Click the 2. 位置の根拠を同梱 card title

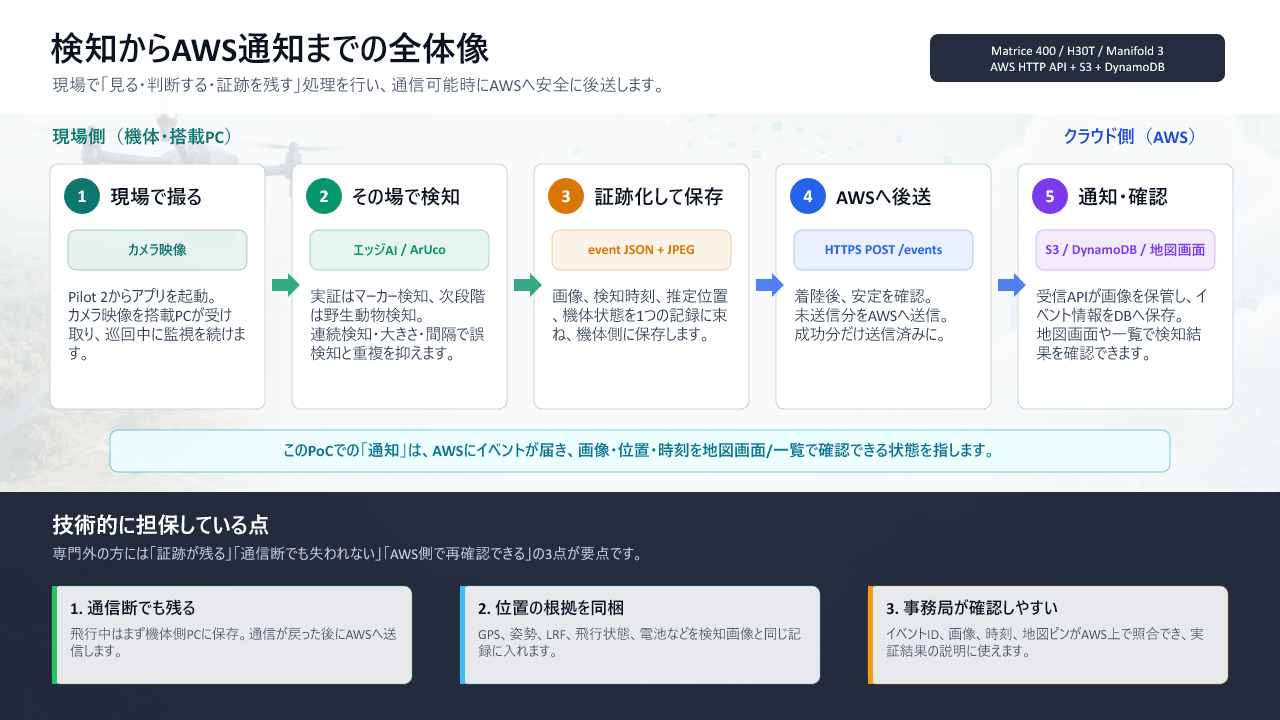pos(552,608)
